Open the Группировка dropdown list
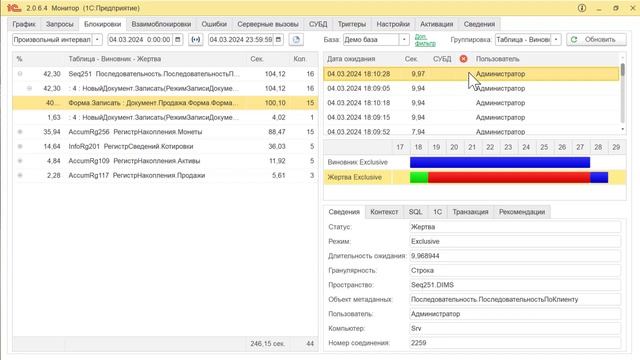The width and height of the screenshot is (640, 360). point(556,40)
